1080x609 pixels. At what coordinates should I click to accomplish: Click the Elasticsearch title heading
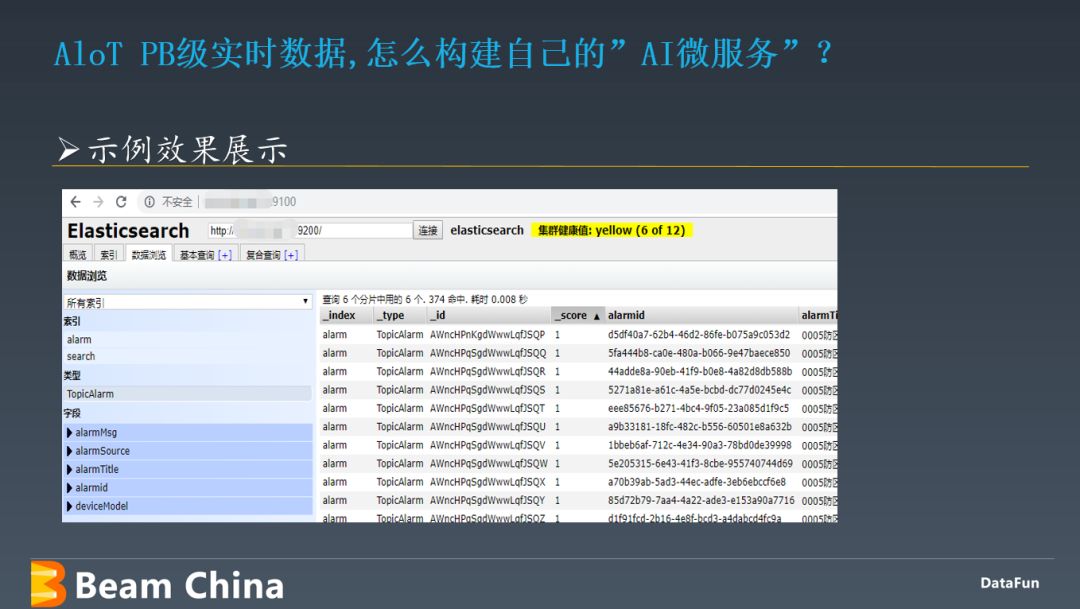[x=128, y=230]
